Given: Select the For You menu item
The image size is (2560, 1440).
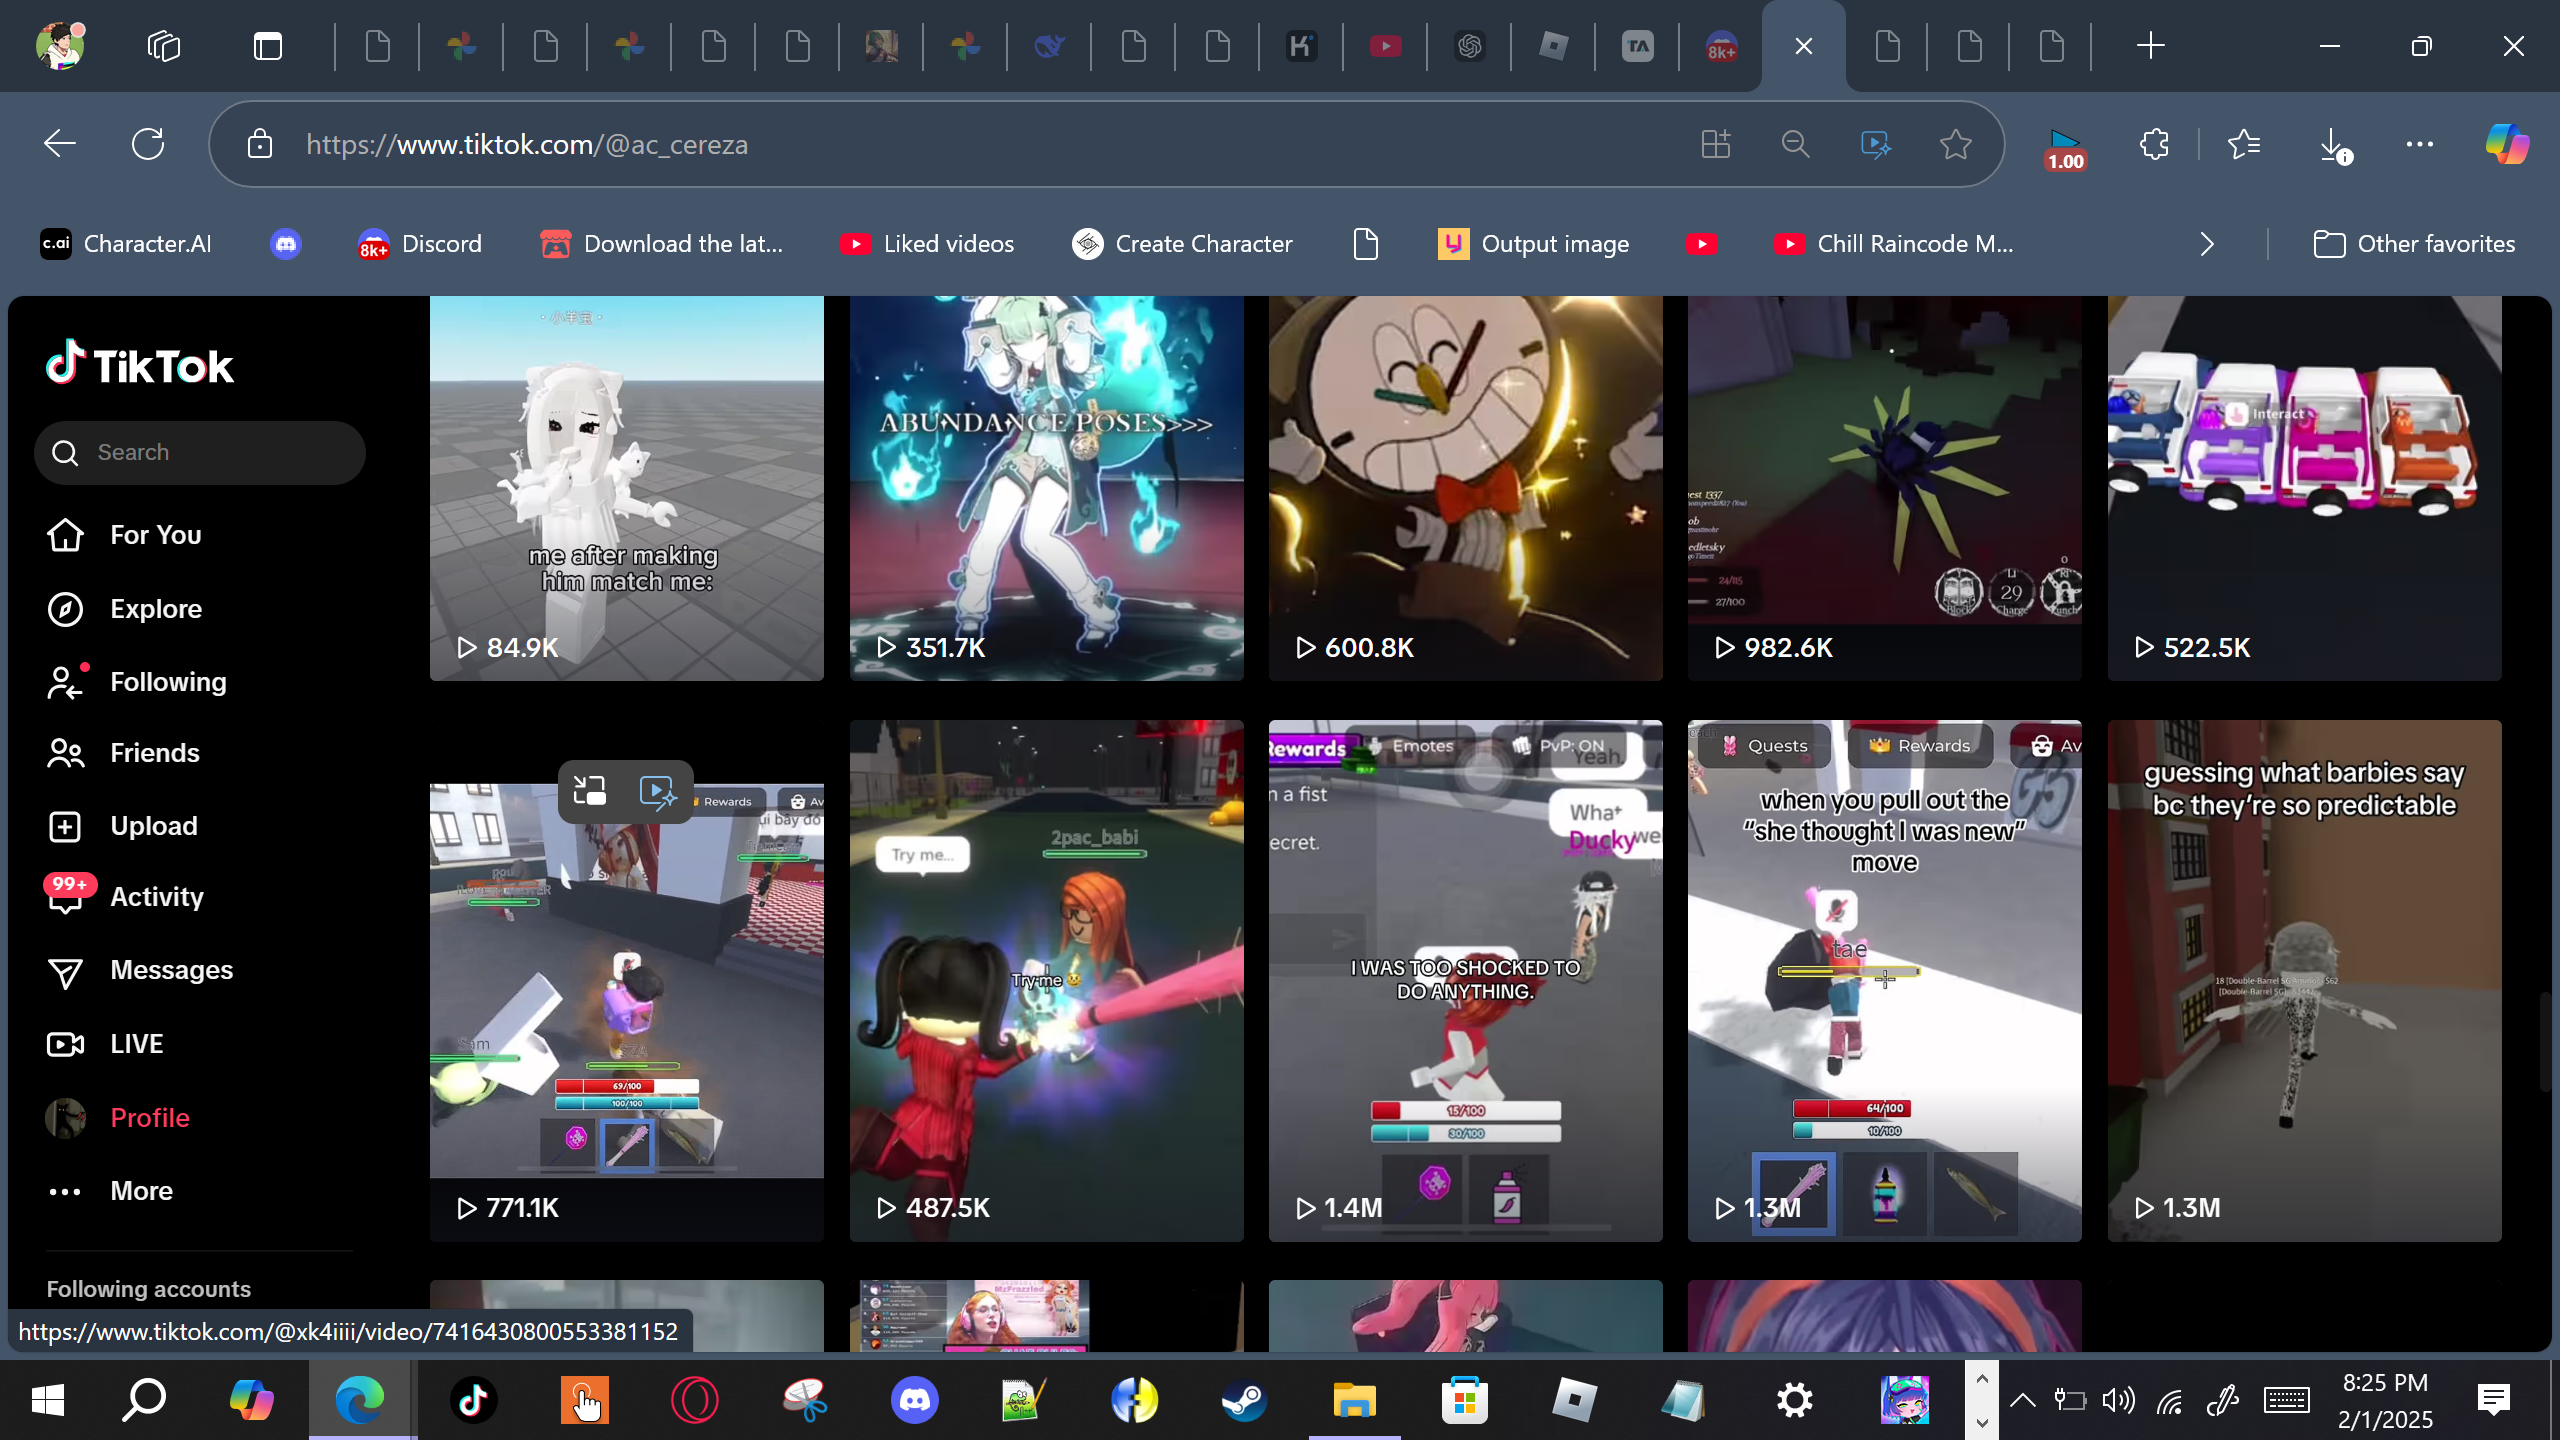Looking at the screenshot, I should click(x=155, y=535).
